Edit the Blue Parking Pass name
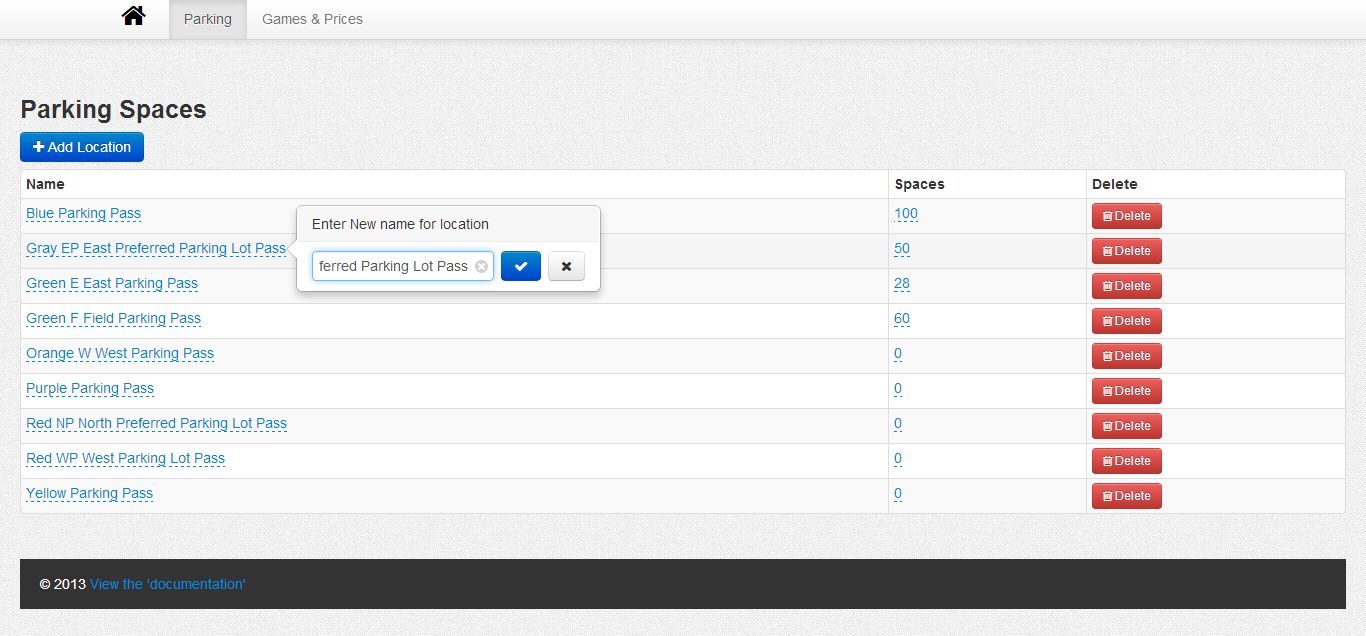1366x636 pixels. pos(83,213)
